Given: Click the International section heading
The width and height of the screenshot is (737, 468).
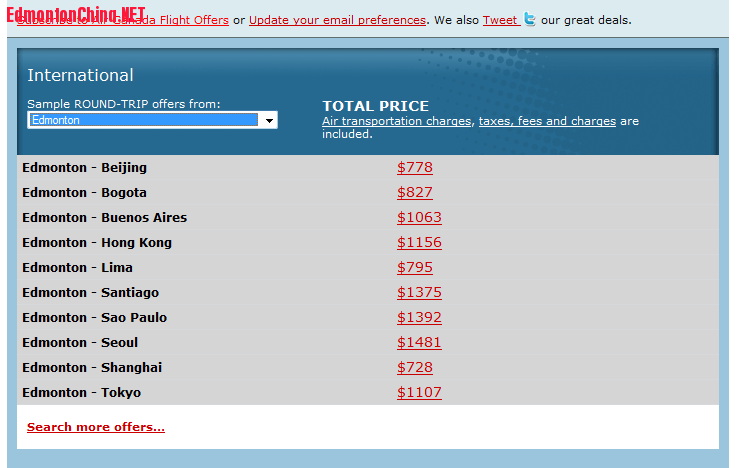Looking at the screenshot, I should click(x=80, y=75).
